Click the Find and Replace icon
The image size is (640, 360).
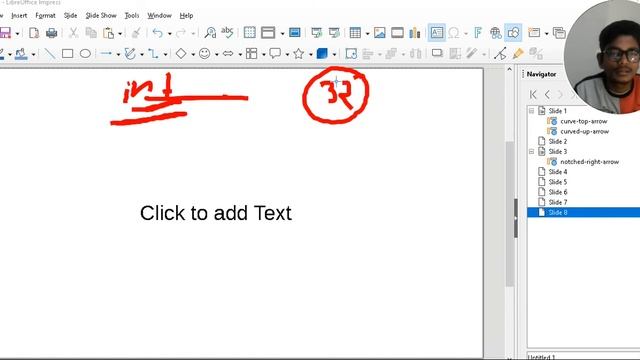(210, 33)
